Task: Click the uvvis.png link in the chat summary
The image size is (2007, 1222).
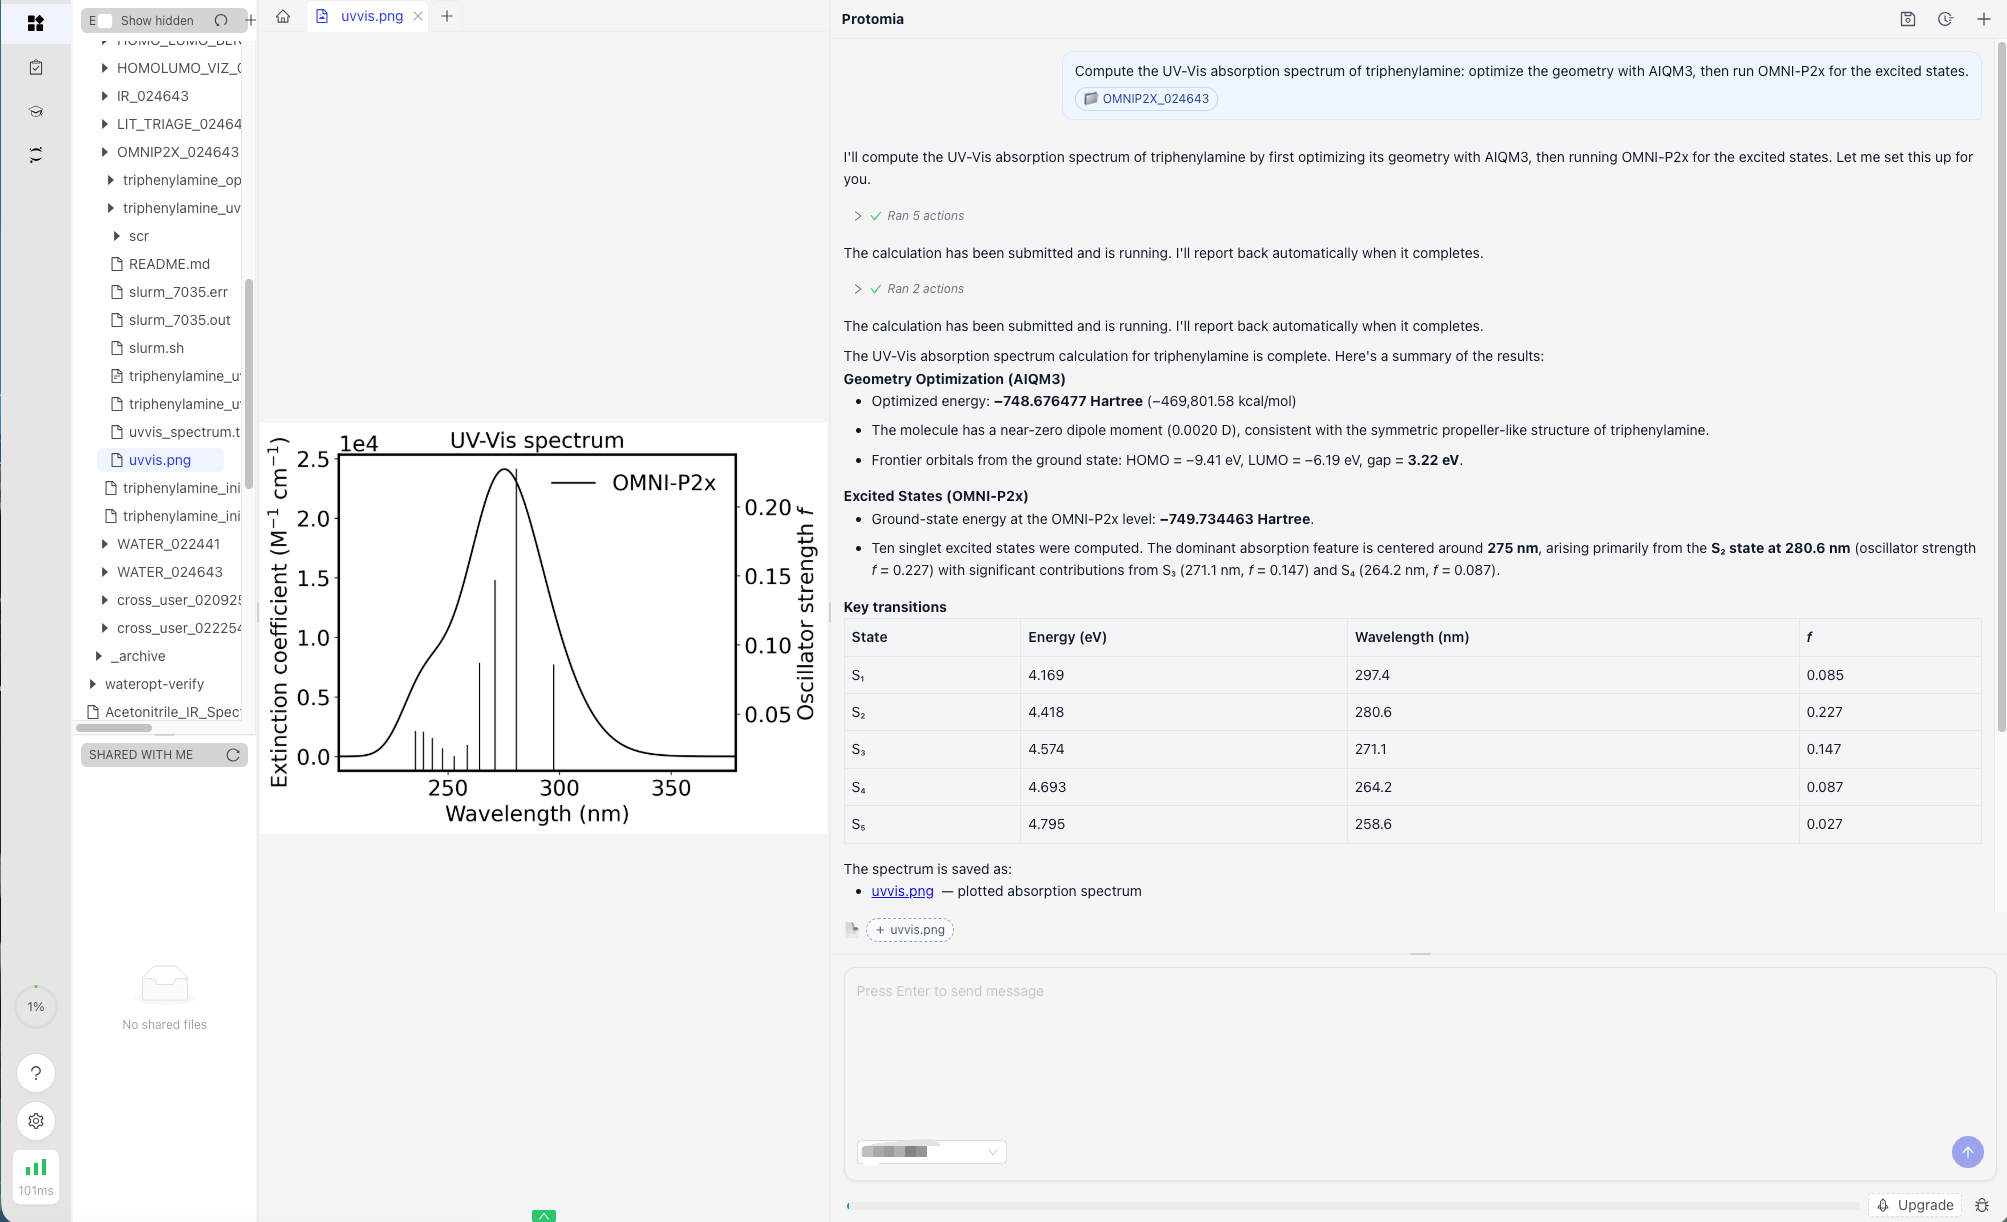Action: pos(902,891)
